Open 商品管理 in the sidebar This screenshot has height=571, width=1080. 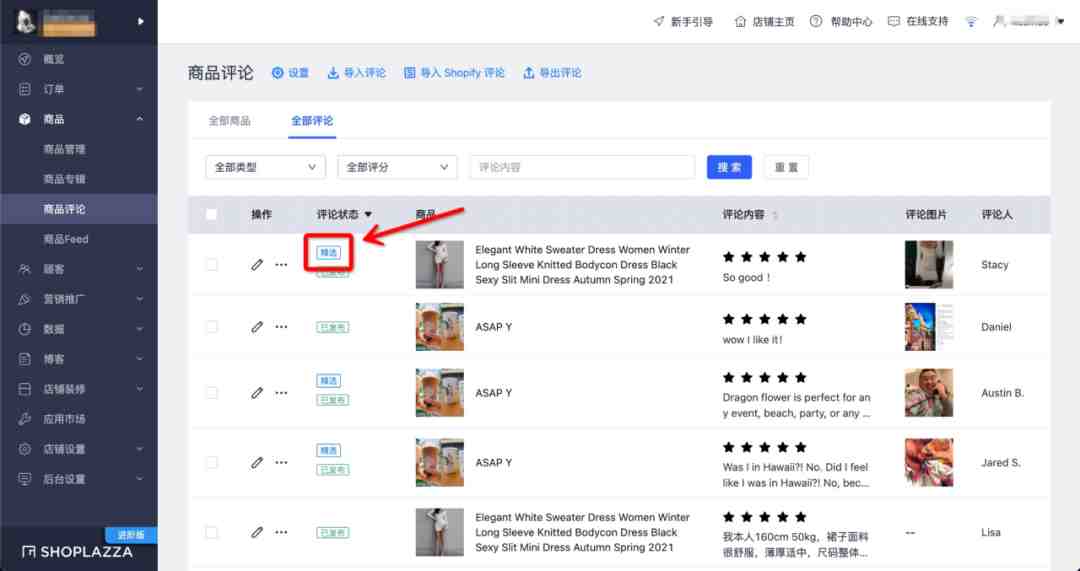(x=65, y=149)
